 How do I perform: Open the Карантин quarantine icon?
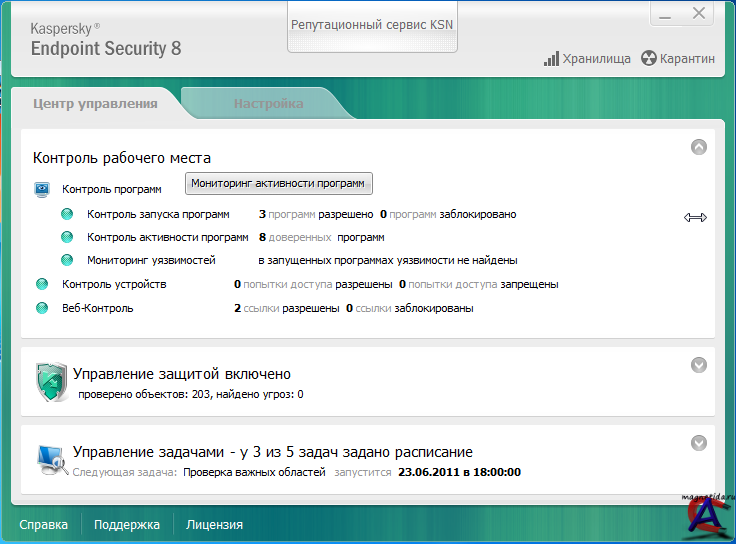649,59
